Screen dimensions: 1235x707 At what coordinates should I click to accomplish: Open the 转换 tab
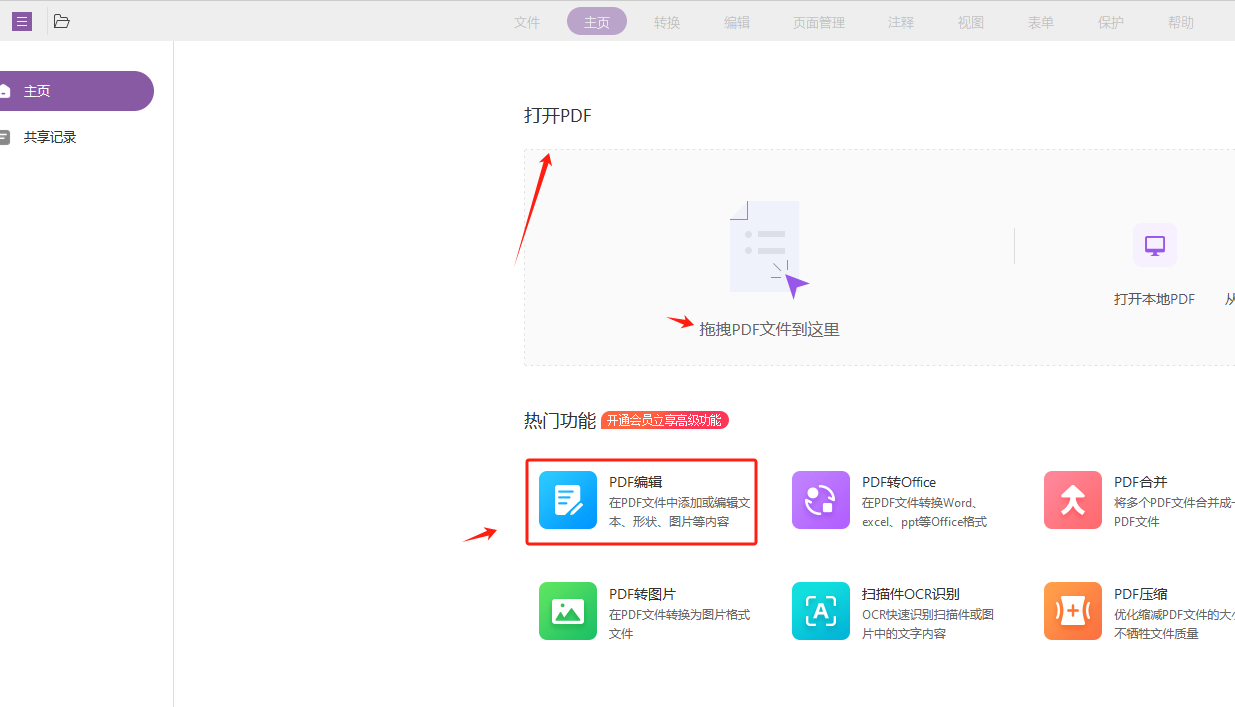tap(667, 21)
